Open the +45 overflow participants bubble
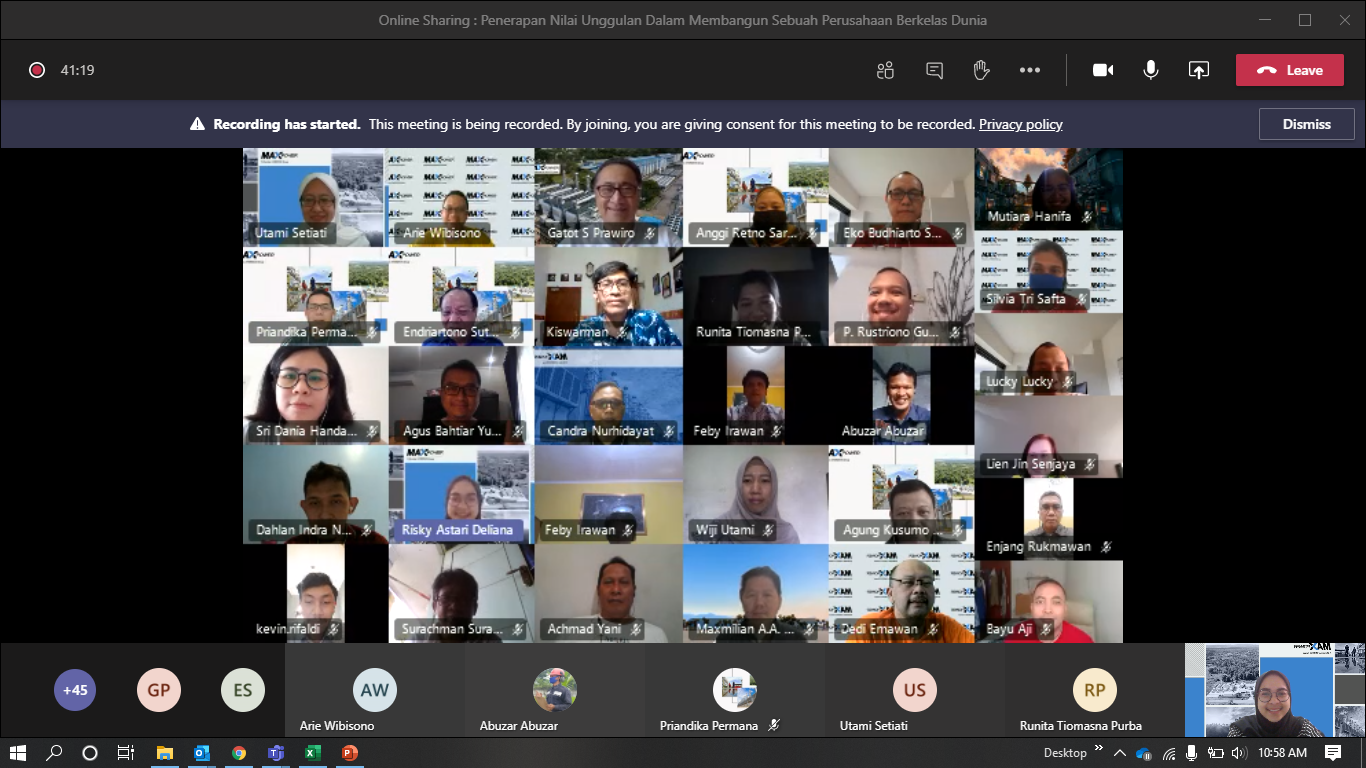 click(x=75, y=690)
